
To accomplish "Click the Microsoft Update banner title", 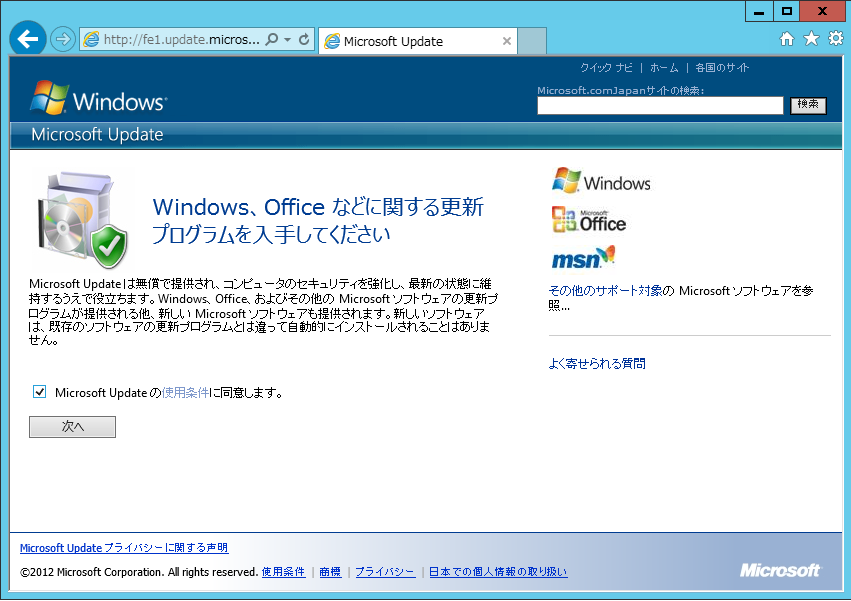I will [x=97, y=135].
